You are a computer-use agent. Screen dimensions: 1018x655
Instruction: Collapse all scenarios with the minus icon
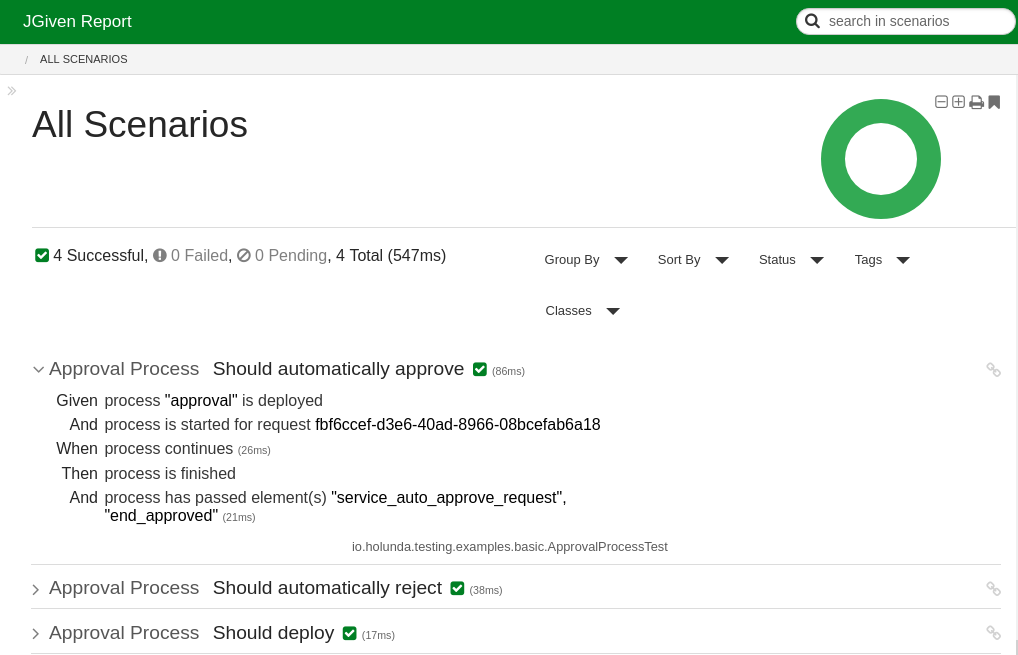[x=941, y=101]
